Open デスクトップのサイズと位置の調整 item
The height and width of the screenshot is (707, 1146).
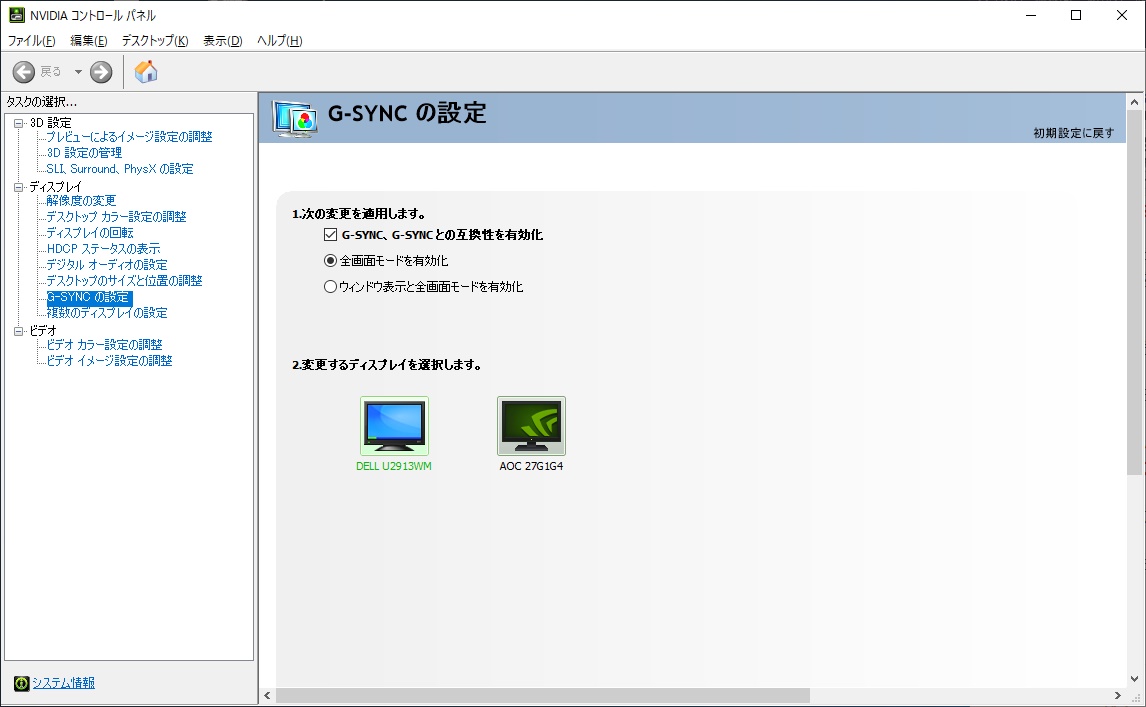pos(124,281)
